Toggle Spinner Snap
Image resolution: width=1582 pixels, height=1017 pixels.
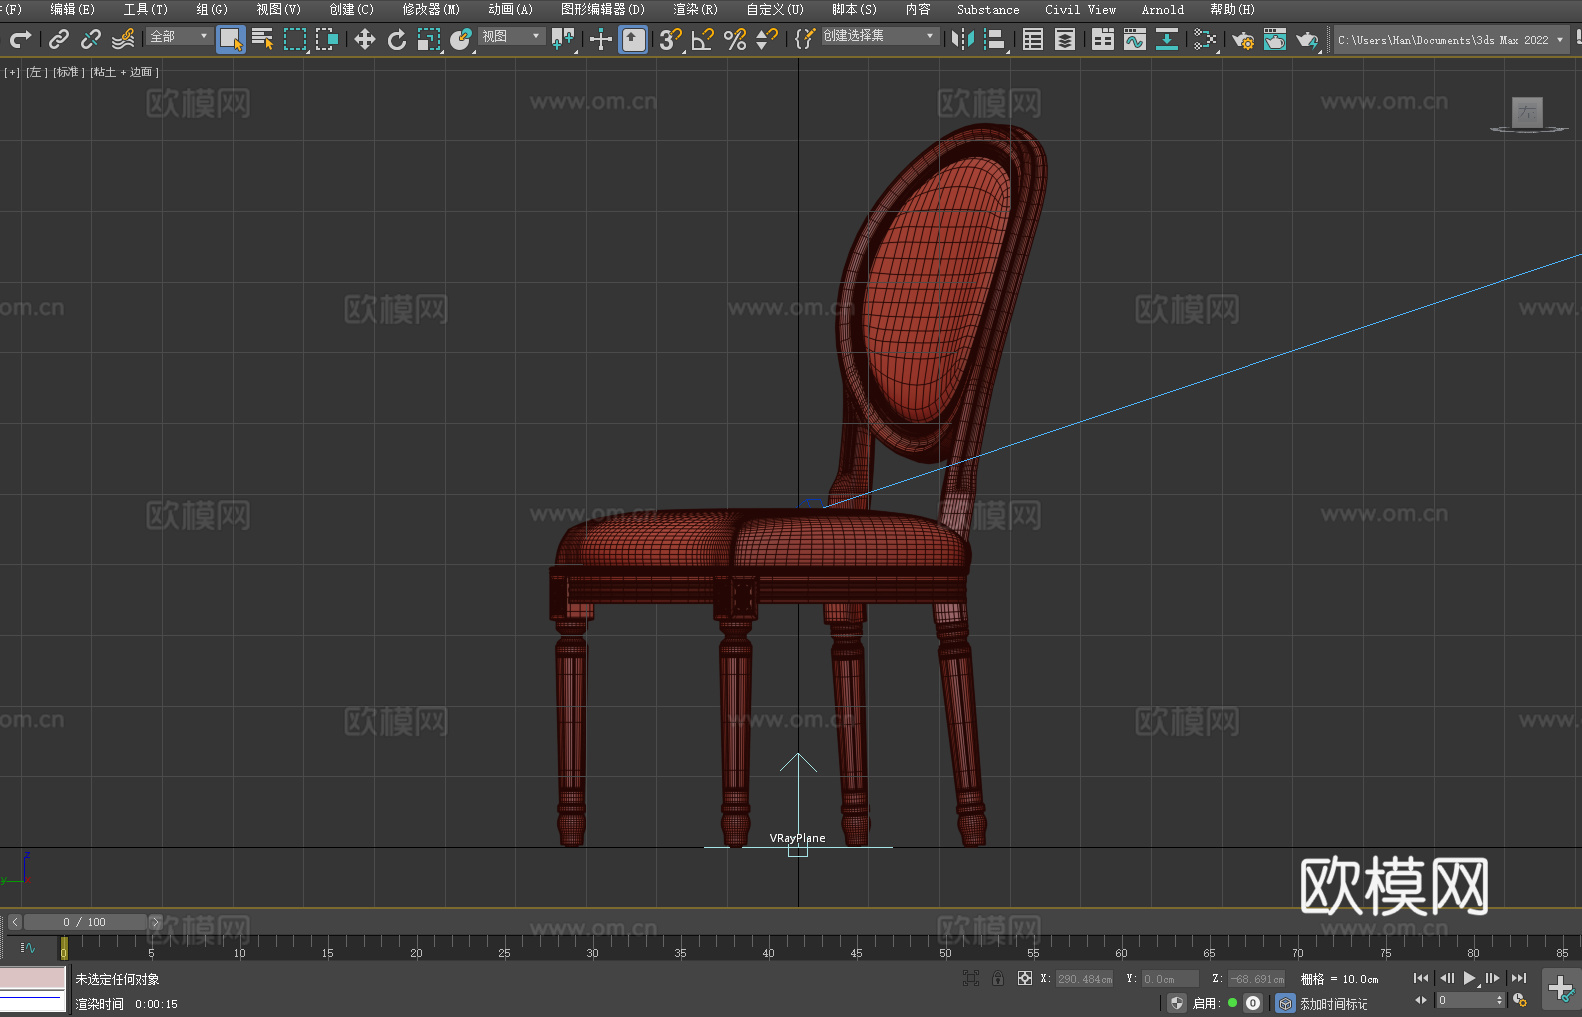767,39
